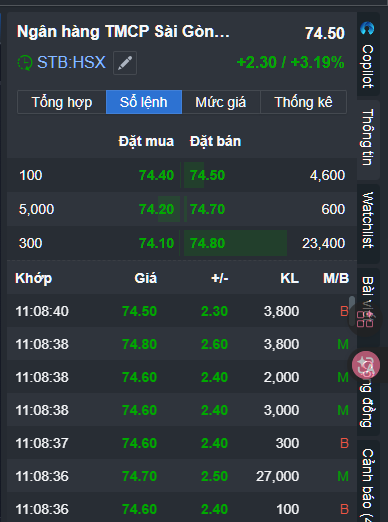
Task: Click the KL column header
Action: coord(289,278)
